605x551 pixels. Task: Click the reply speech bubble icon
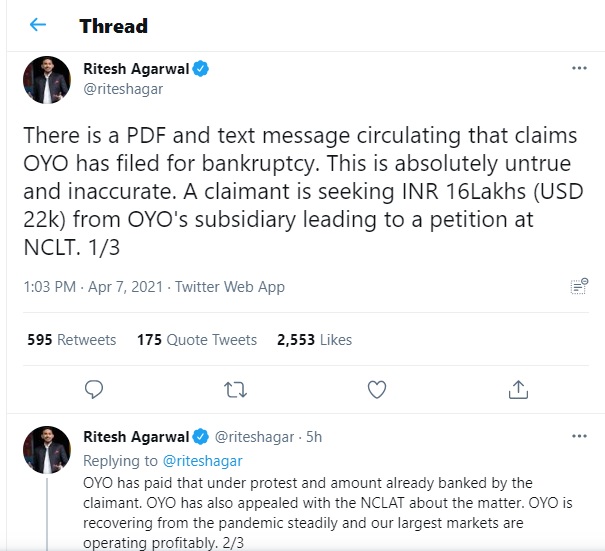pyautogui.click(x=94, y=388)
